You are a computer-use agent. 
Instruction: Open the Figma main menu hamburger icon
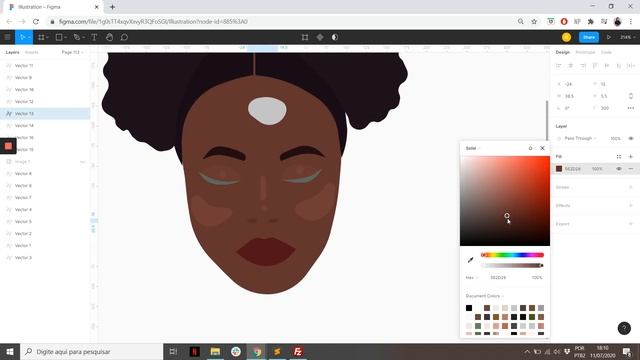pos(7,37)
